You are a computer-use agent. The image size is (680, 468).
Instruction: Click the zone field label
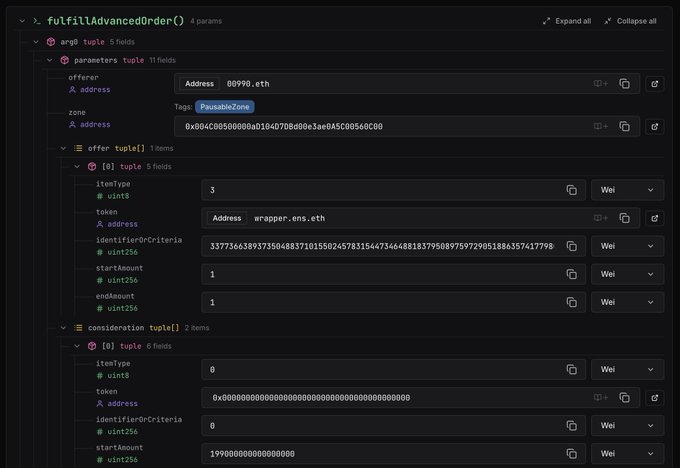77,112
